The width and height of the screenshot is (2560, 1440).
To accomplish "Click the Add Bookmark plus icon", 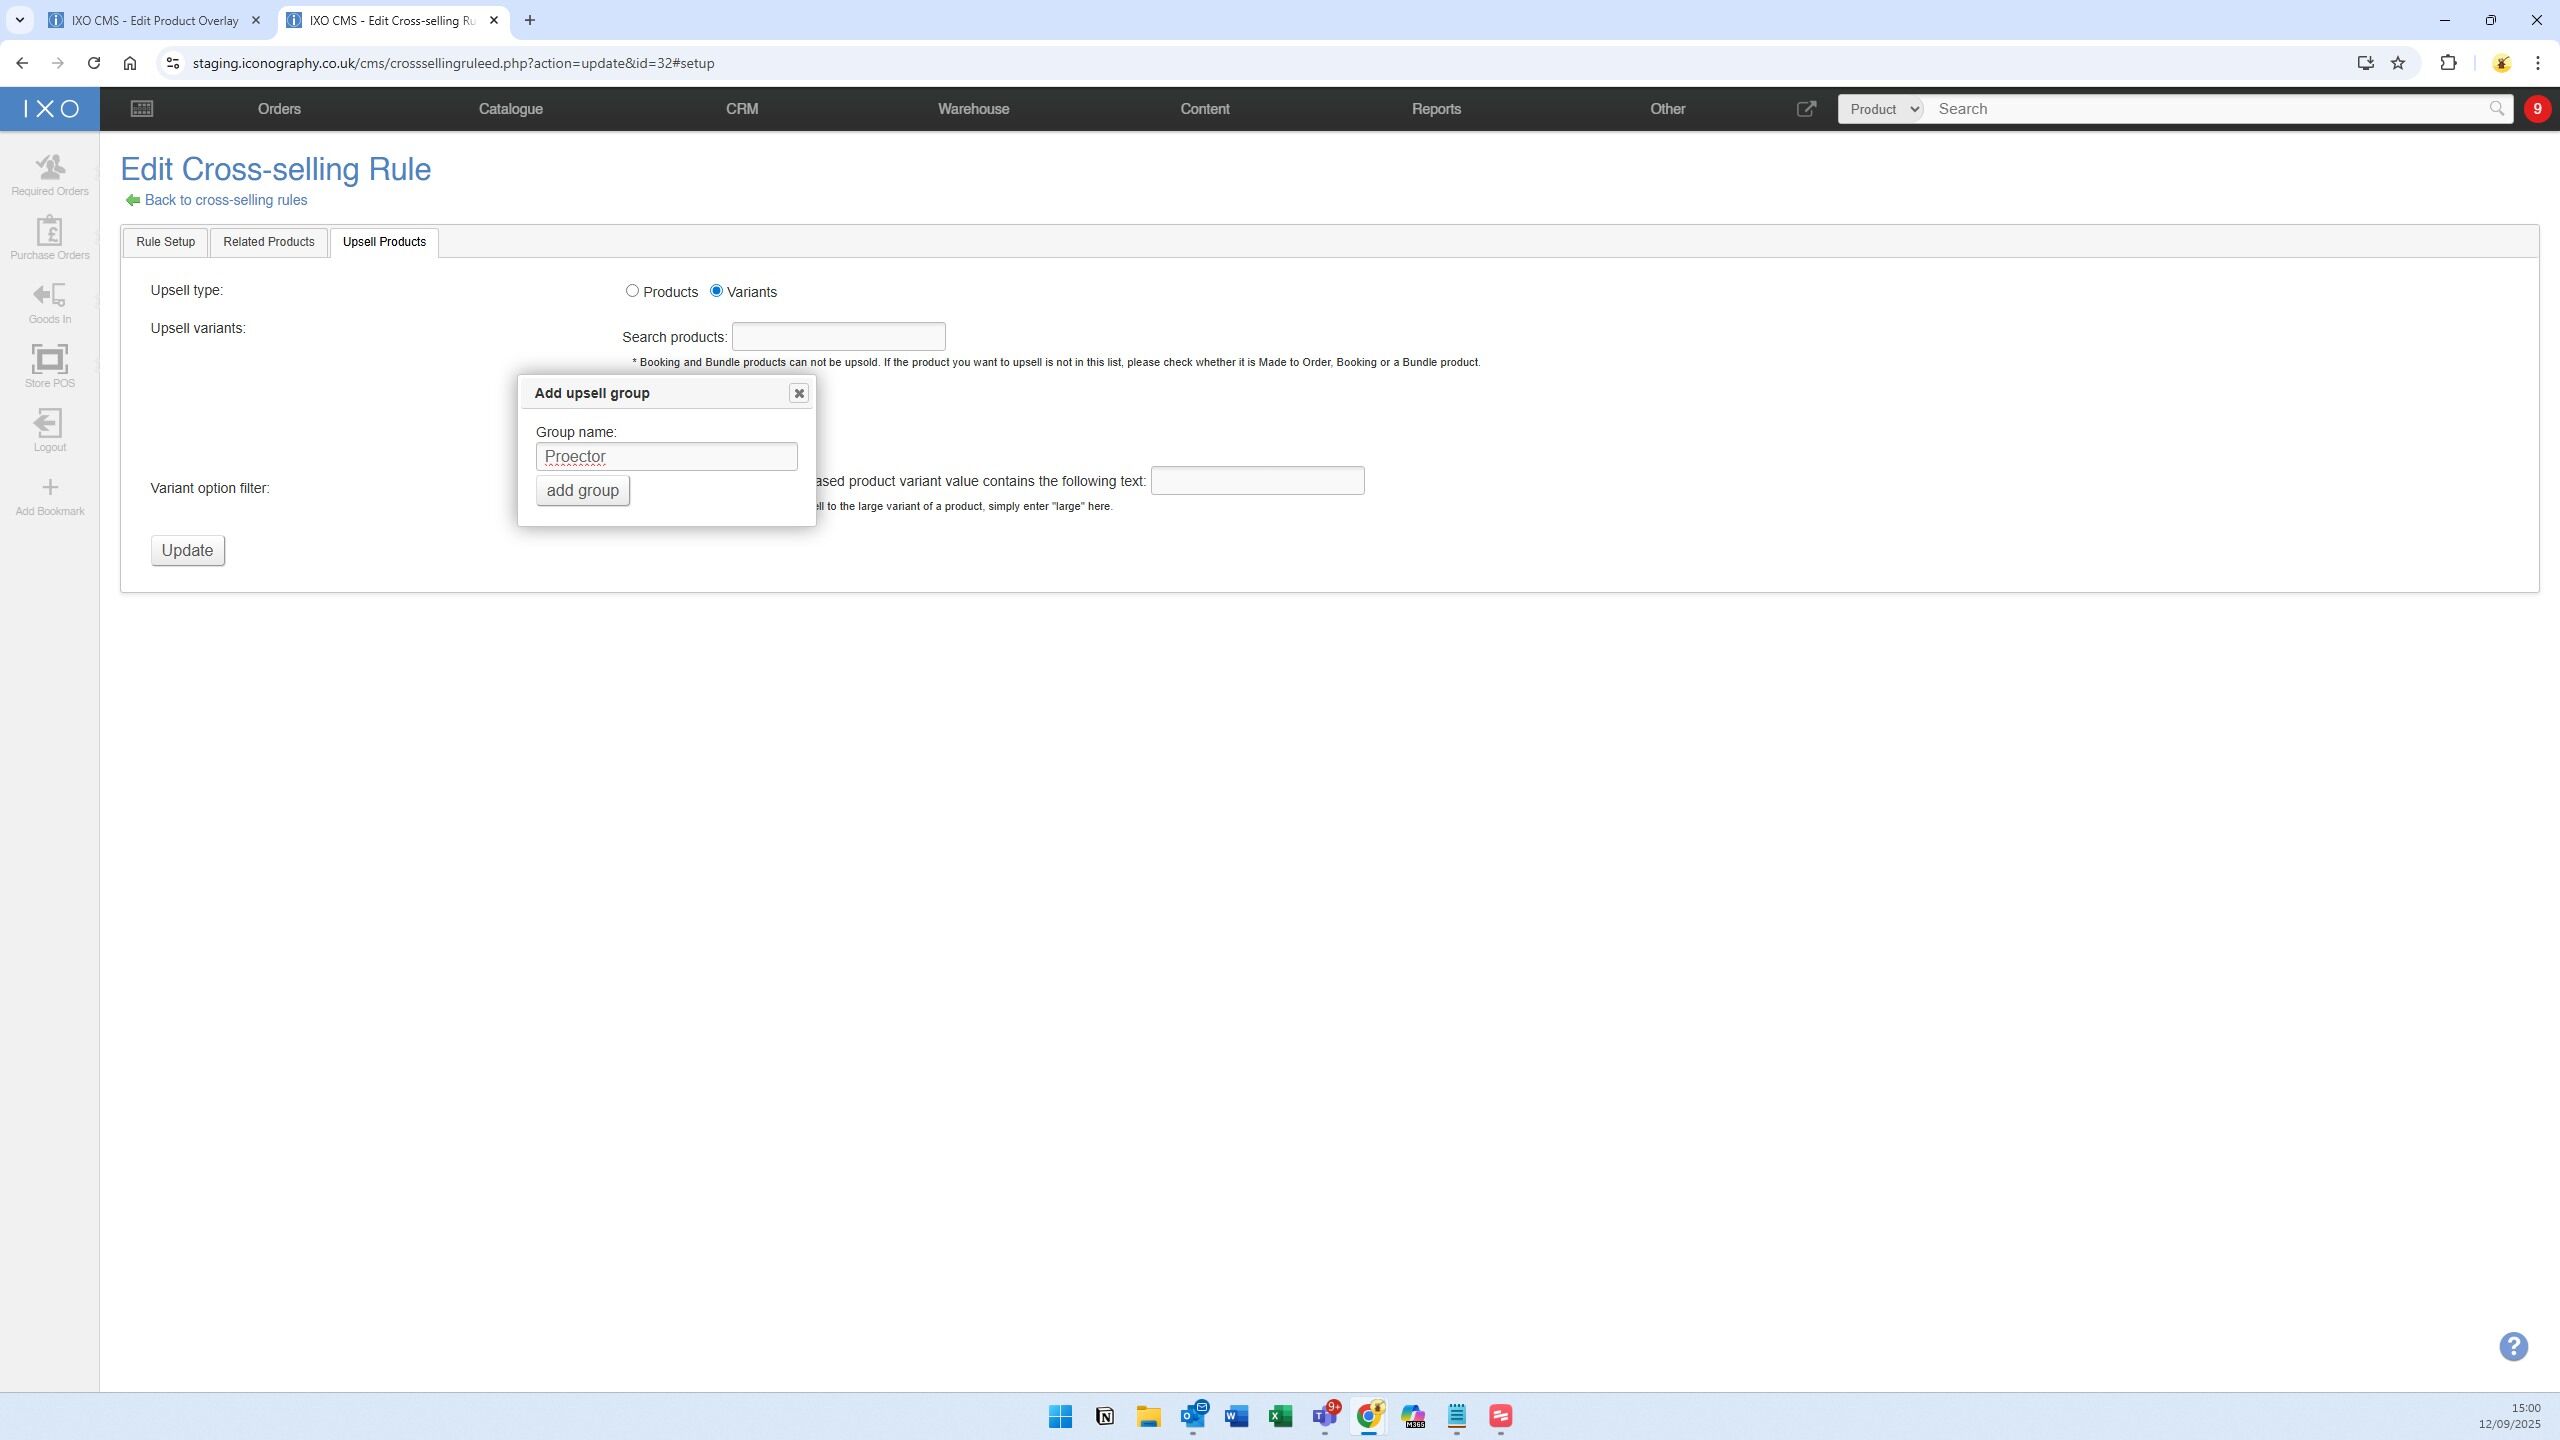I will point(49,488).
